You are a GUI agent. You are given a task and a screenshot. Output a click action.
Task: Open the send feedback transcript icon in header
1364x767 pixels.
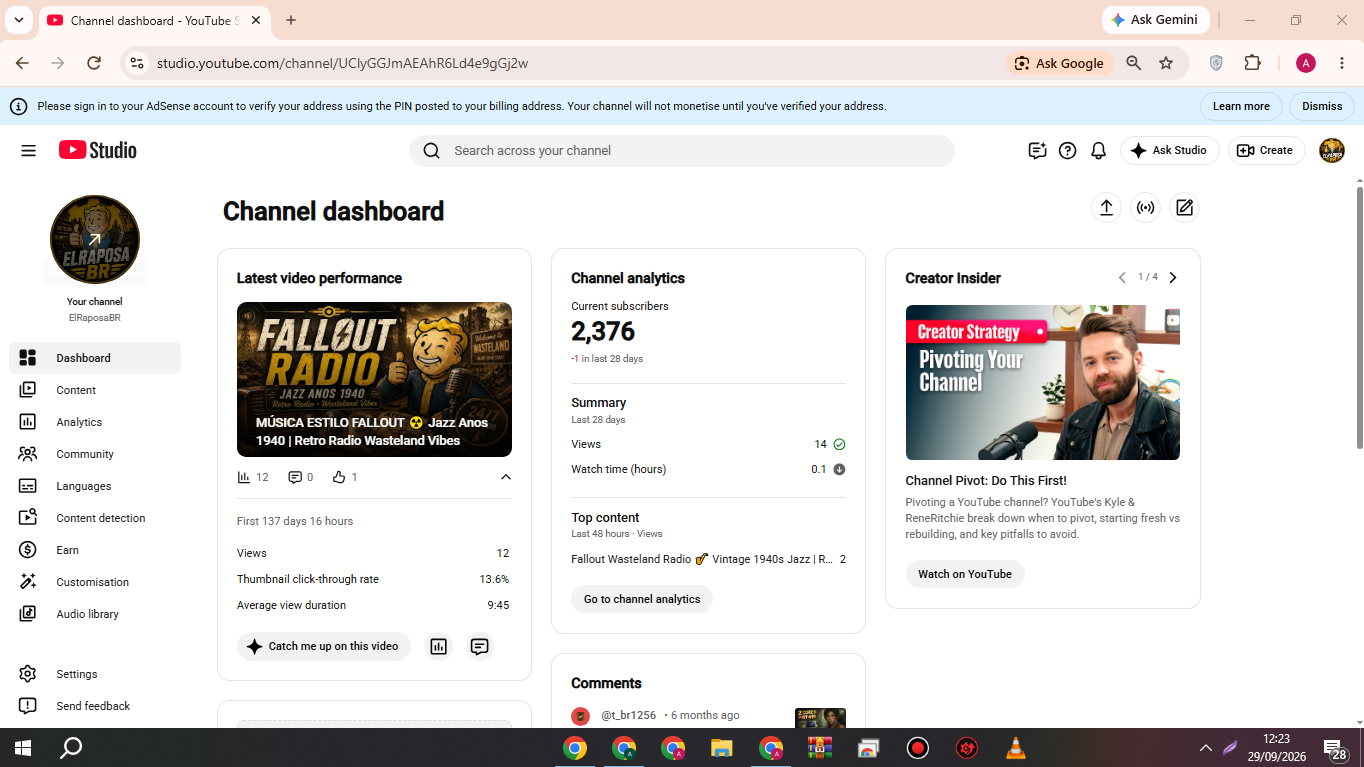[1037, 151]
